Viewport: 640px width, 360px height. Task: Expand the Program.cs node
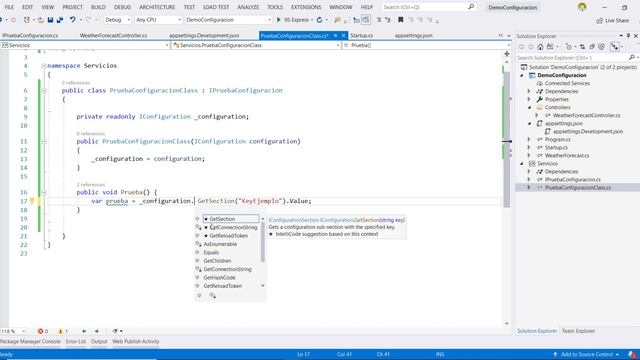[529, 140]
